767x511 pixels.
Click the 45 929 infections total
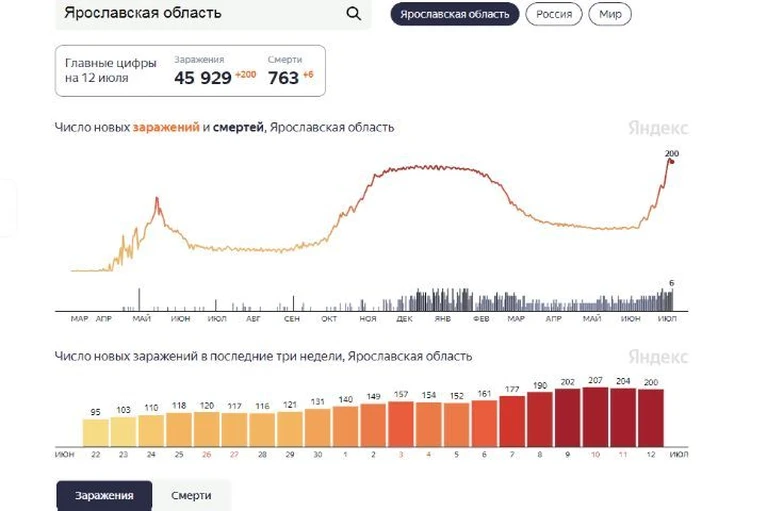click(x=203, y=78)
